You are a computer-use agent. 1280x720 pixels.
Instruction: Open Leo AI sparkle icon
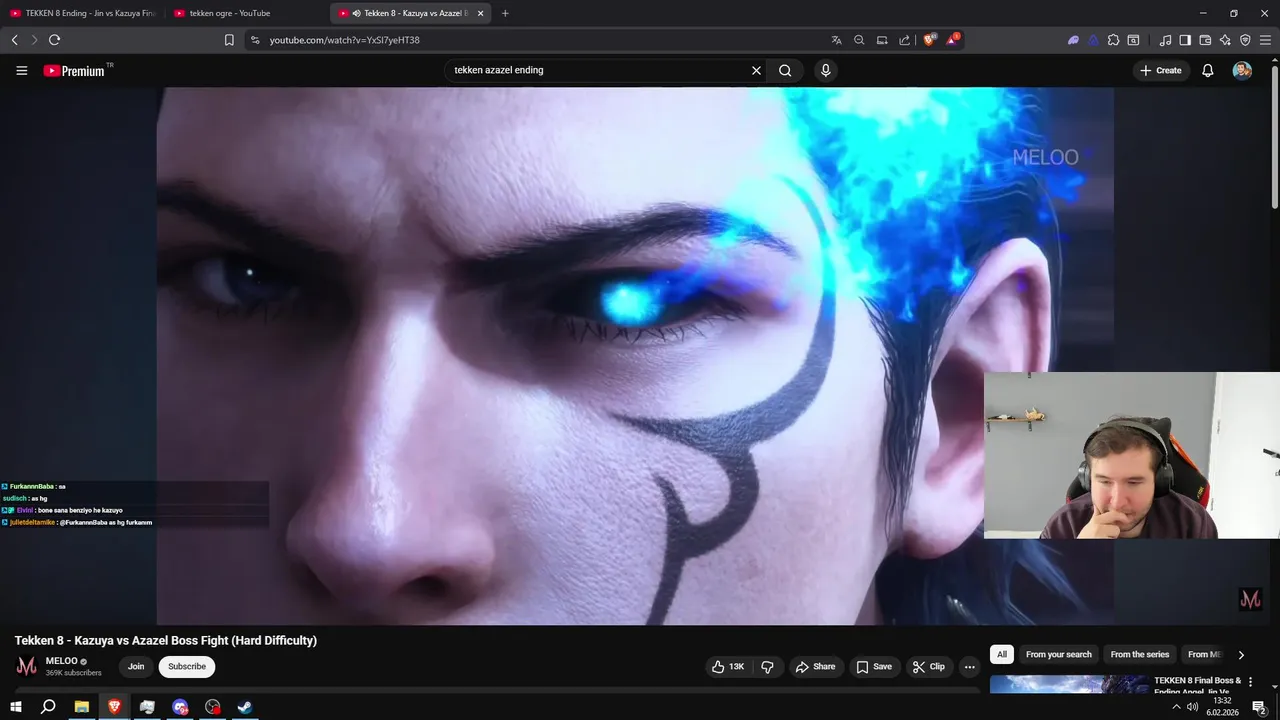point(1225,40)
